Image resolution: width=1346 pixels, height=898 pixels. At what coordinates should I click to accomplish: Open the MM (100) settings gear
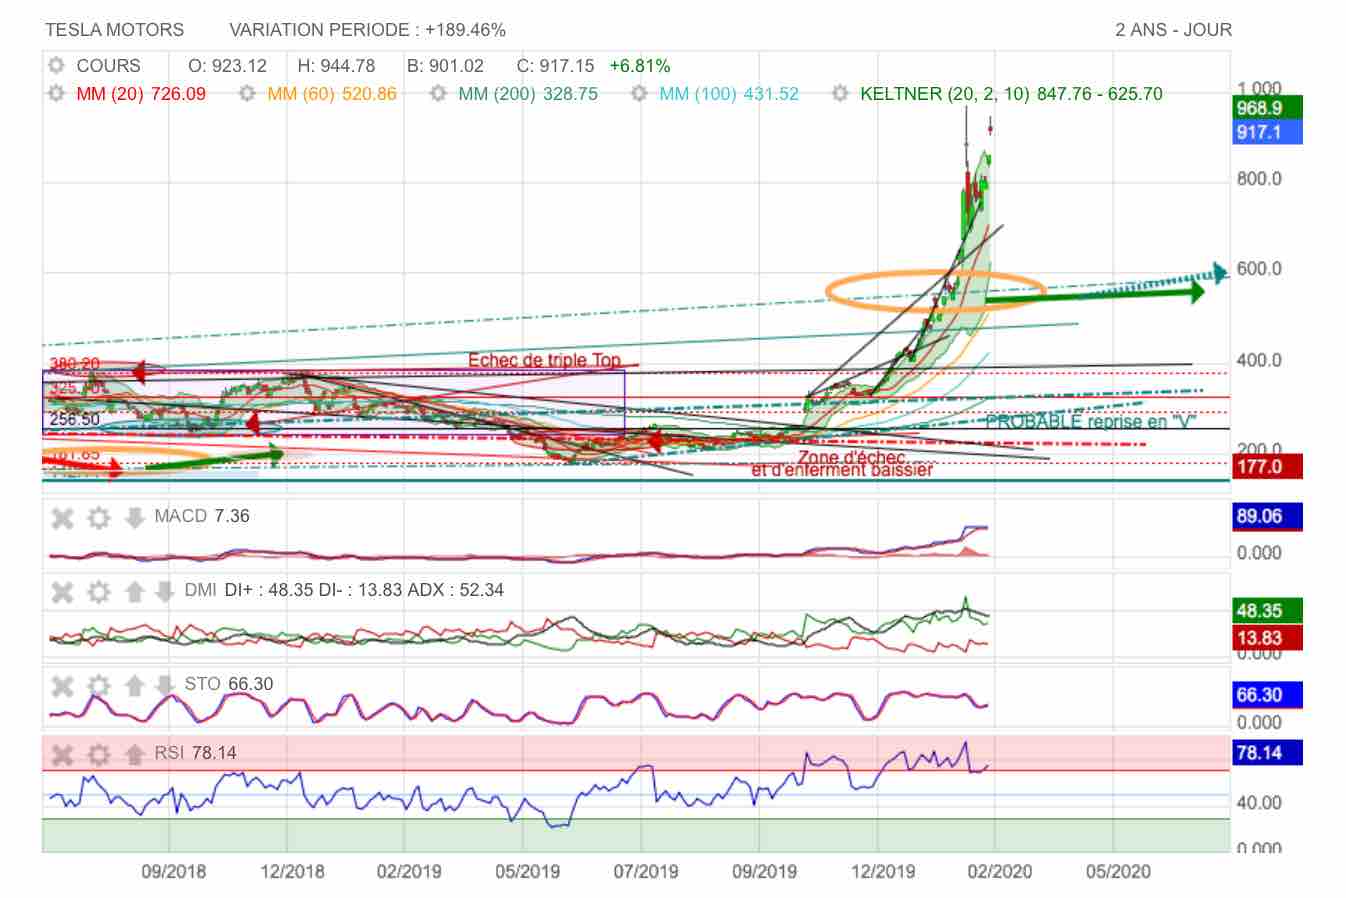point(639,94)
